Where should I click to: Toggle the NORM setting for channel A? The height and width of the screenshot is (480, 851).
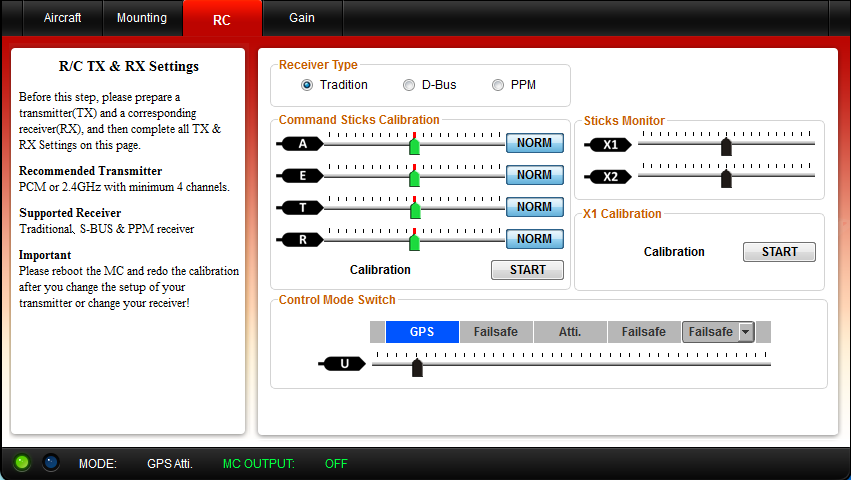pyautogui.click(x=534, y=143)
